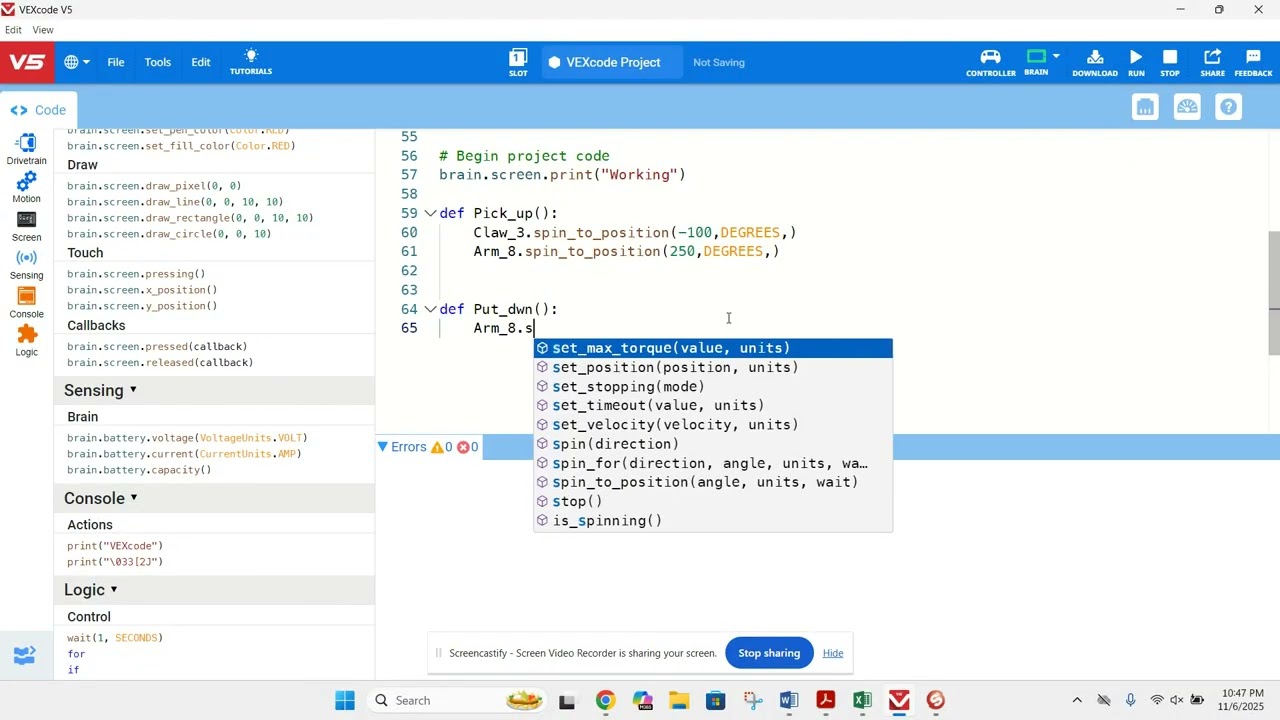
Task: Open the Windows Start menu
Action: [345, 700]
